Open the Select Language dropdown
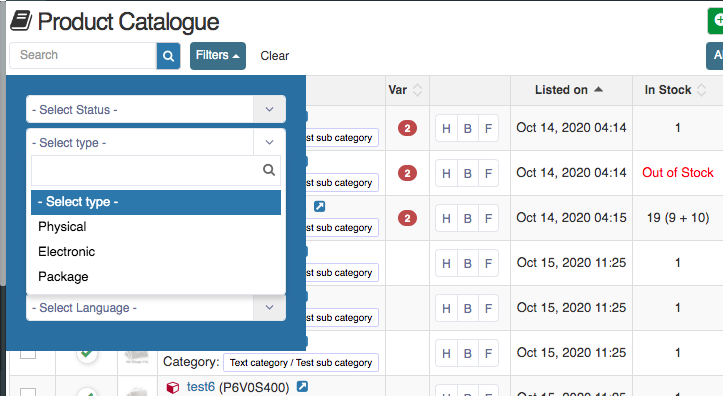Screen dimensions: 723x396 pos(156,307)
